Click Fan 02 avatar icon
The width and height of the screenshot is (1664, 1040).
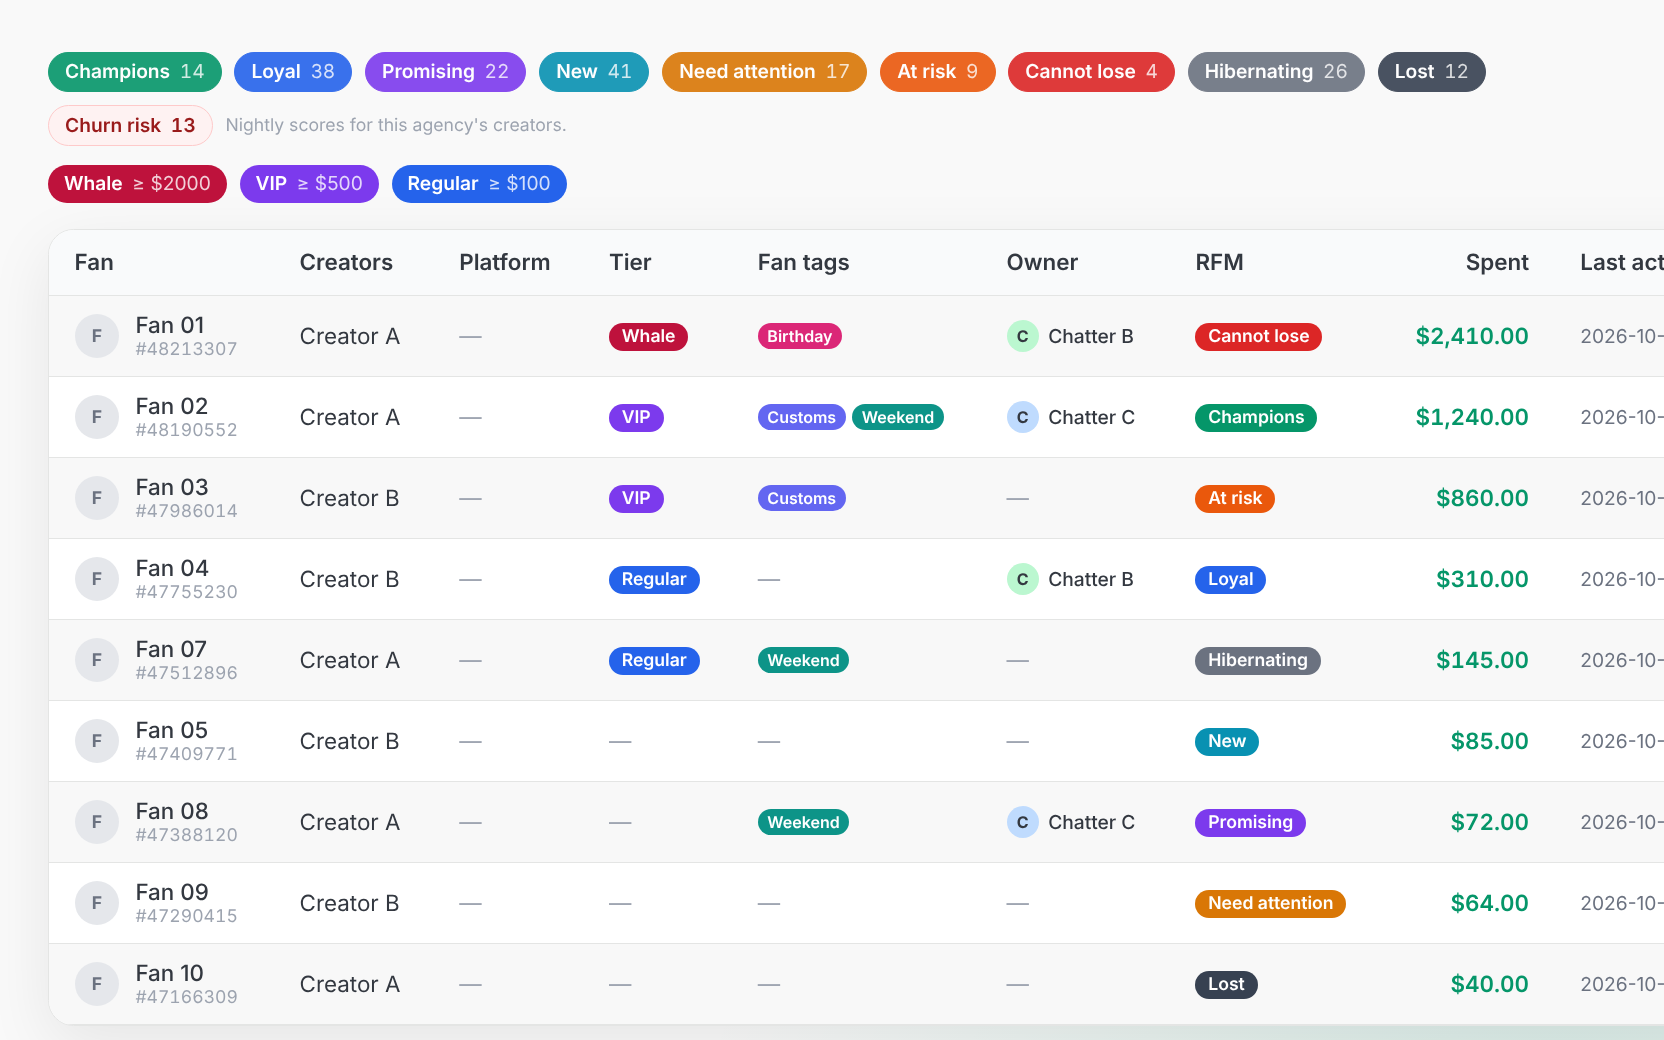97,417
